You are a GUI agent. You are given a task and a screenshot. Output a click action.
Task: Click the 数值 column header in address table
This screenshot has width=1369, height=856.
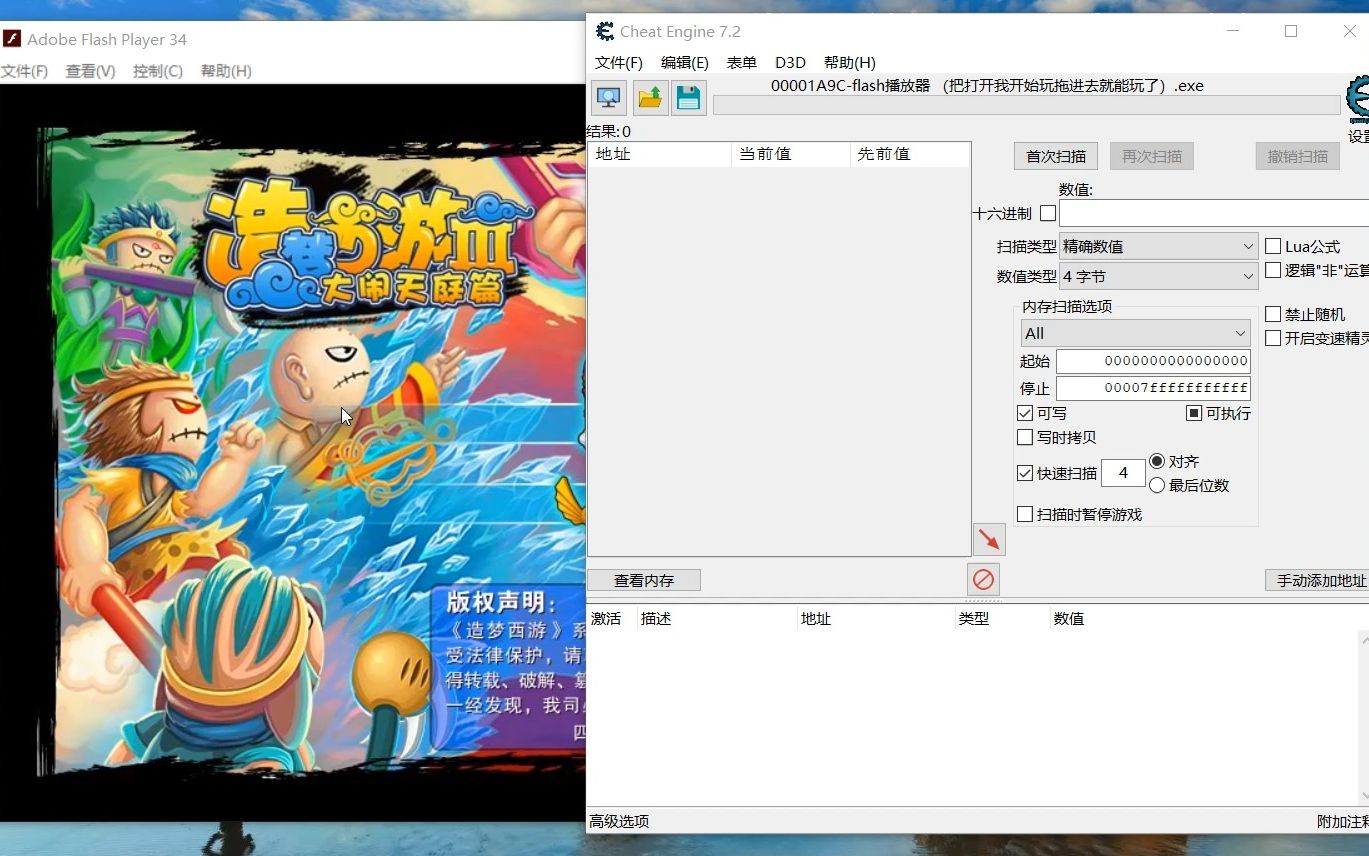1069,619
